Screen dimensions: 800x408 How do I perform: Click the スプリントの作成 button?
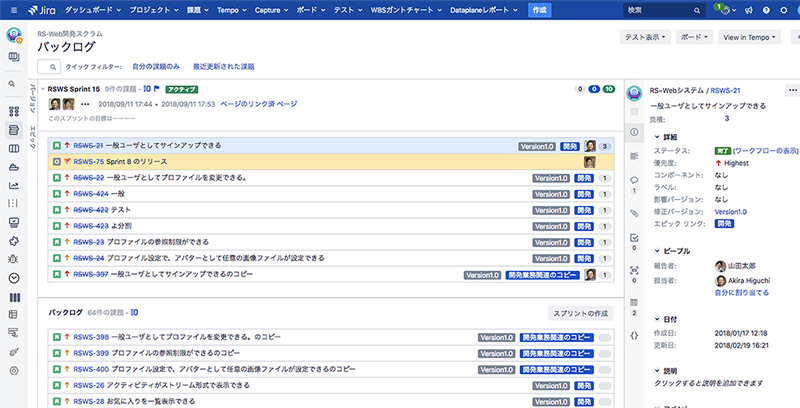pyautogui.click(x=581, y=313)
